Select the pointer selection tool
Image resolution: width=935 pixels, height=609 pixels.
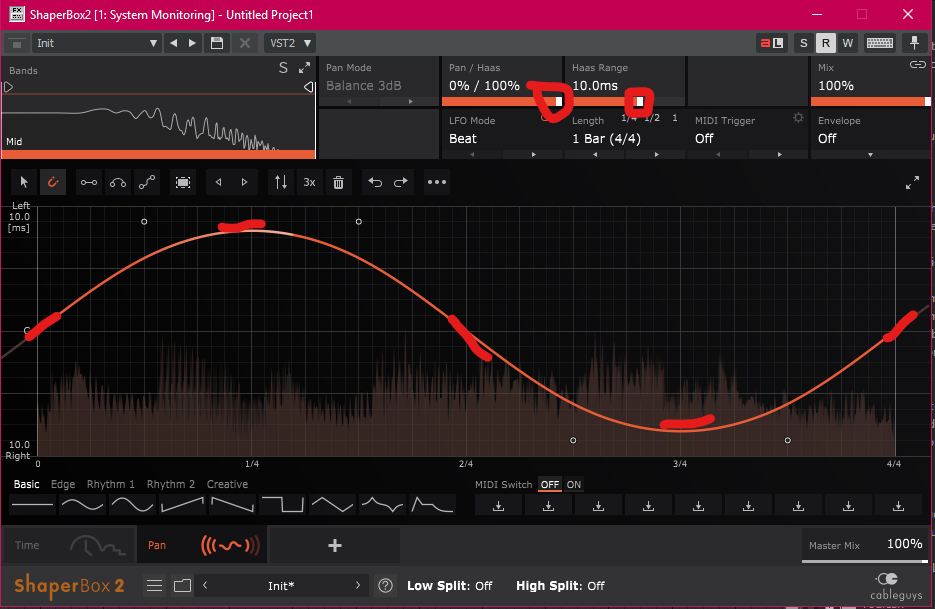(24, 182)
